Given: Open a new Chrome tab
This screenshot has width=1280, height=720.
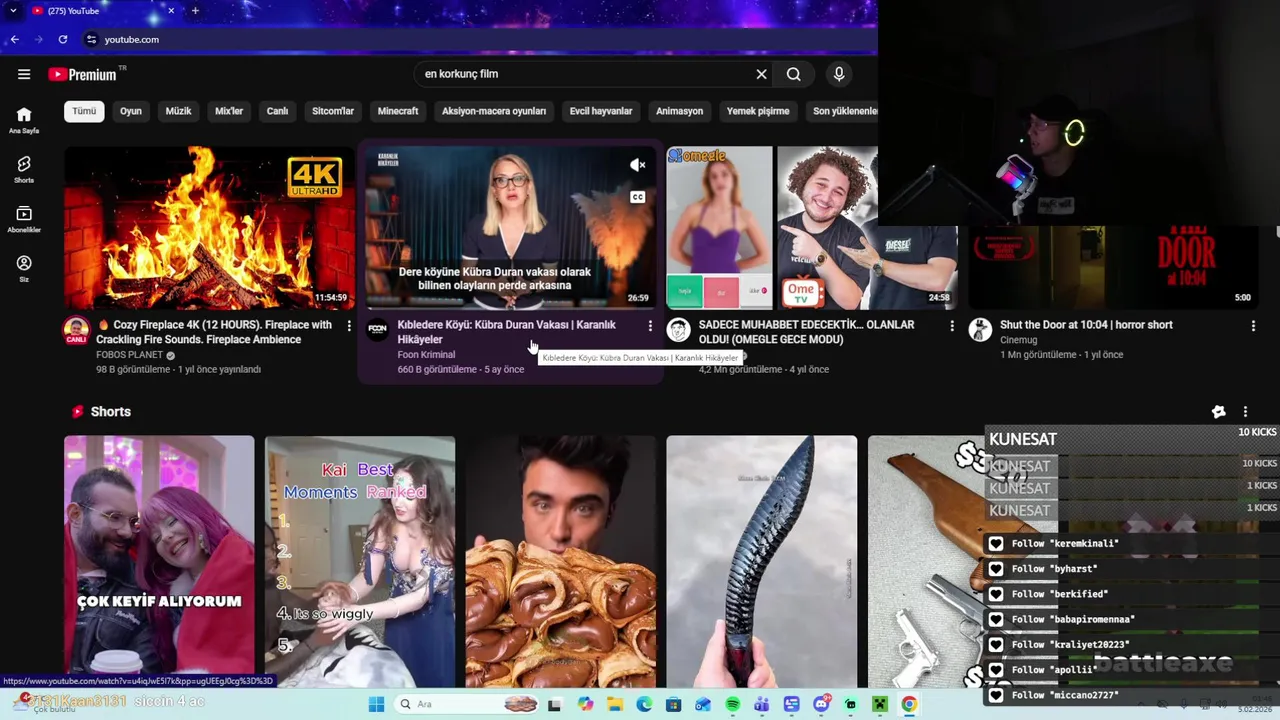Looking at the screenshot, I should (x=195, y=11).
